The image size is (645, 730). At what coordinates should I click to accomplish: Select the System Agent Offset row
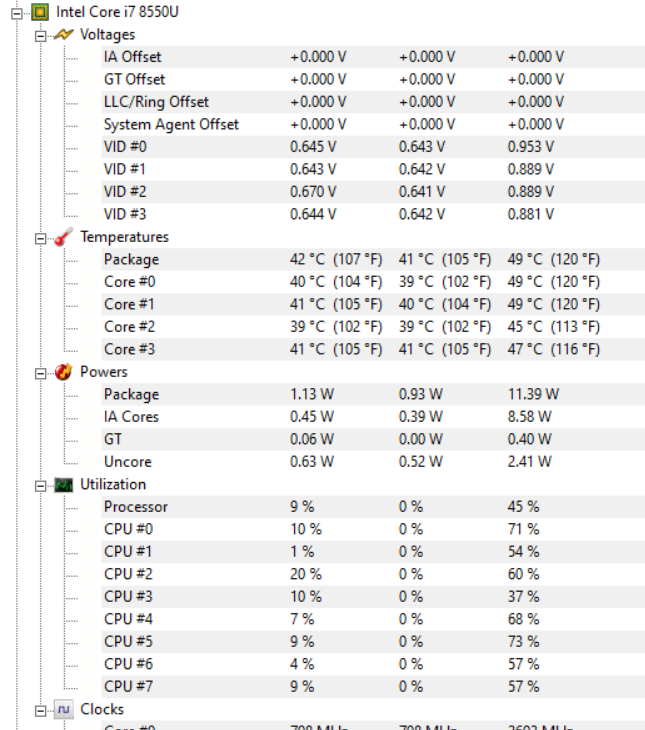pyautogui.click(x=373, y=124)
